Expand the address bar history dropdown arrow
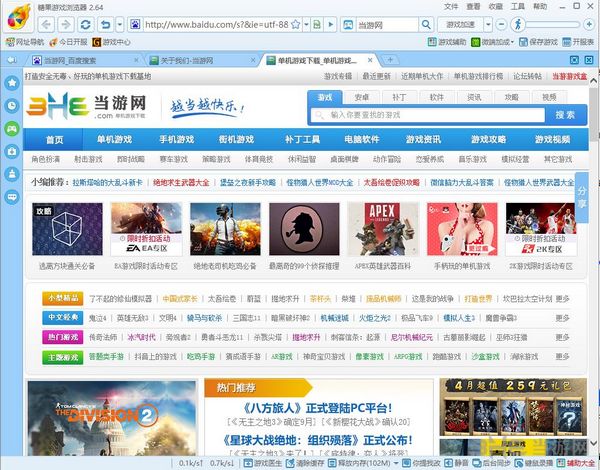 (x=306, y=25)
